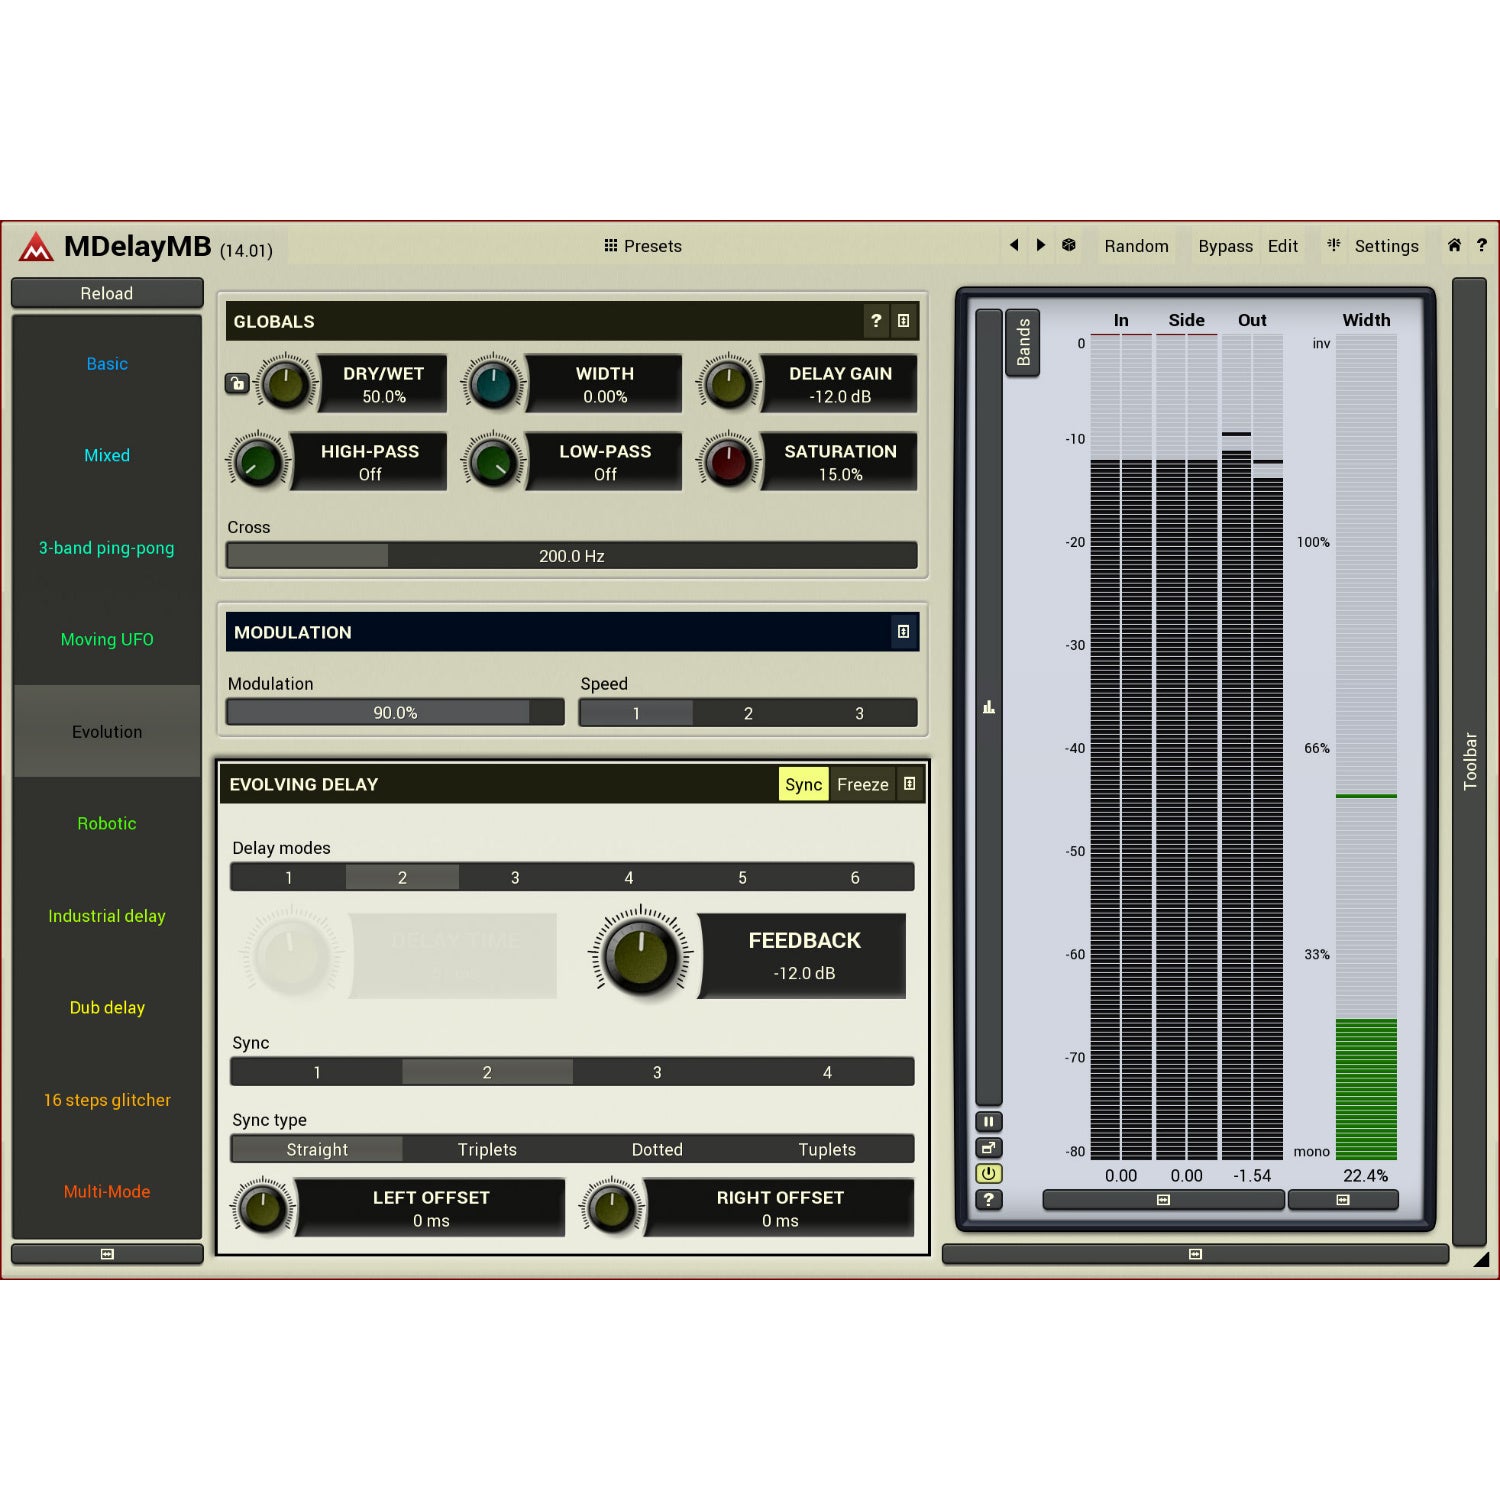Set Sync selector to 3
This screenshot has width=1500, height=1500.
657,1072
